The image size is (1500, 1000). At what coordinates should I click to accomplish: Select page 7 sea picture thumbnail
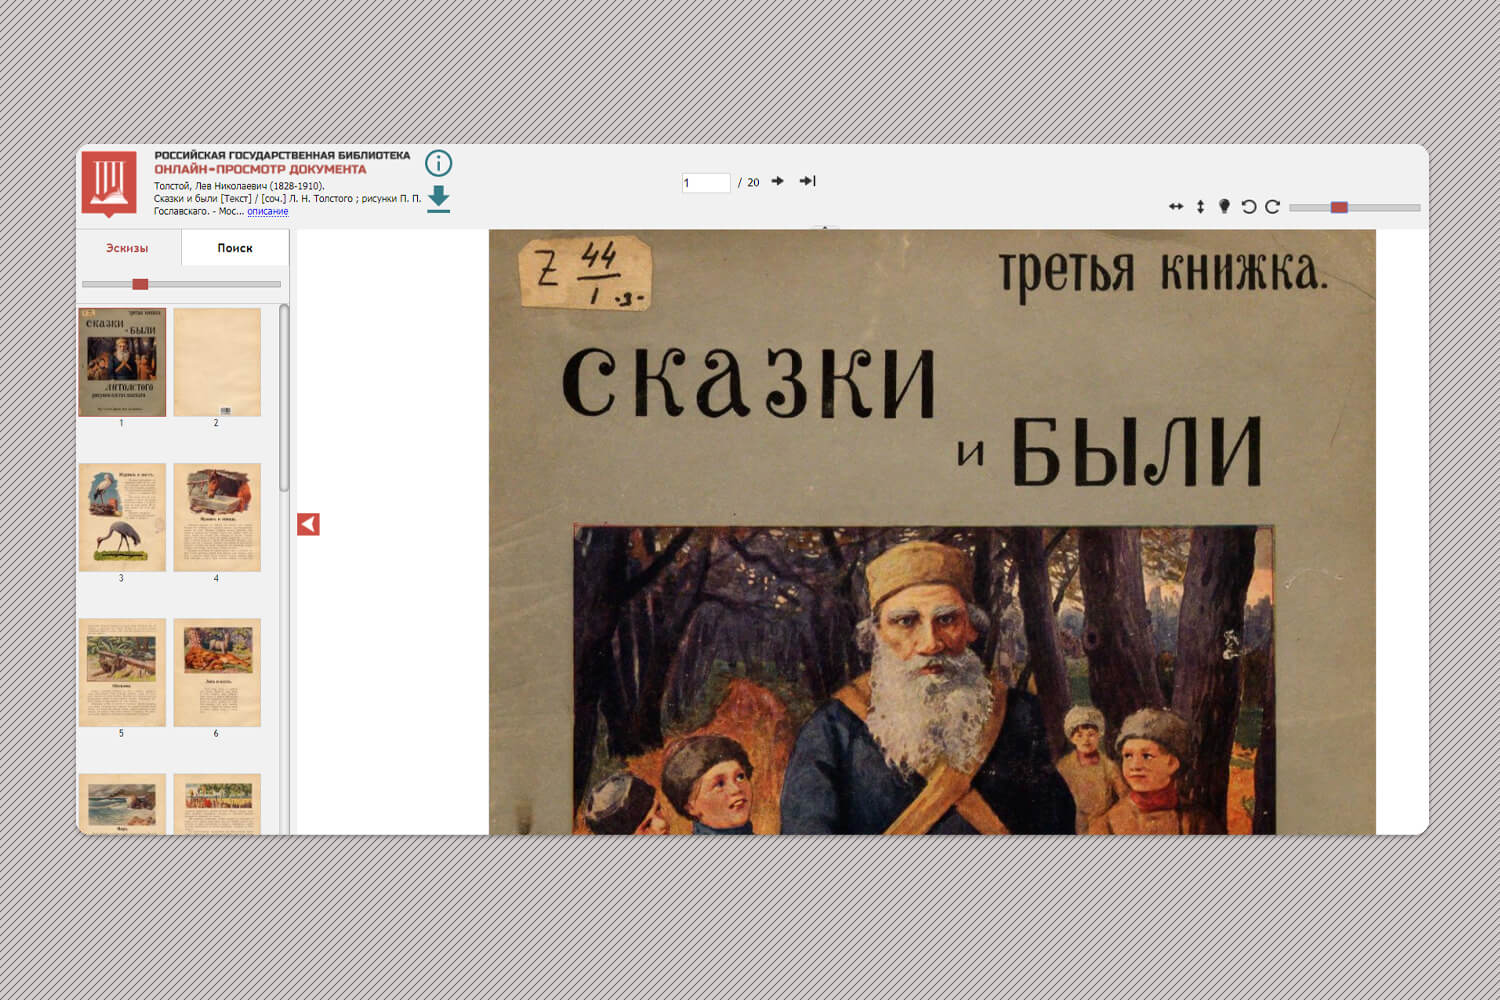click(x=122, y=804)
